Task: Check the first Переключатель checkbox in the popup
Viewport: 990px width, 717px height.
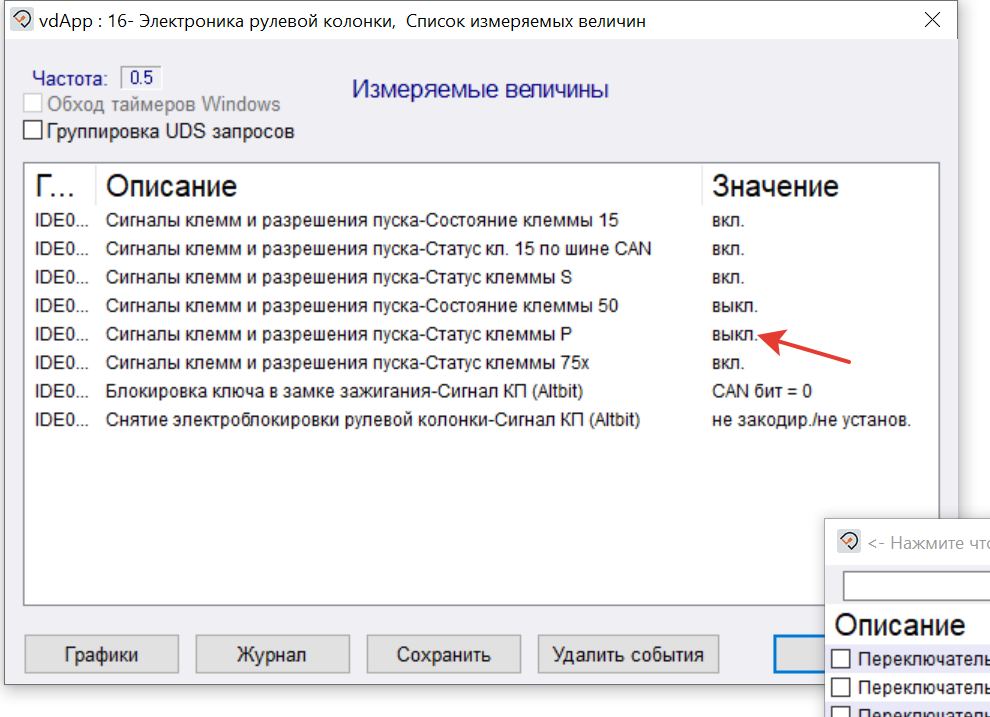Action: point(840,658)
